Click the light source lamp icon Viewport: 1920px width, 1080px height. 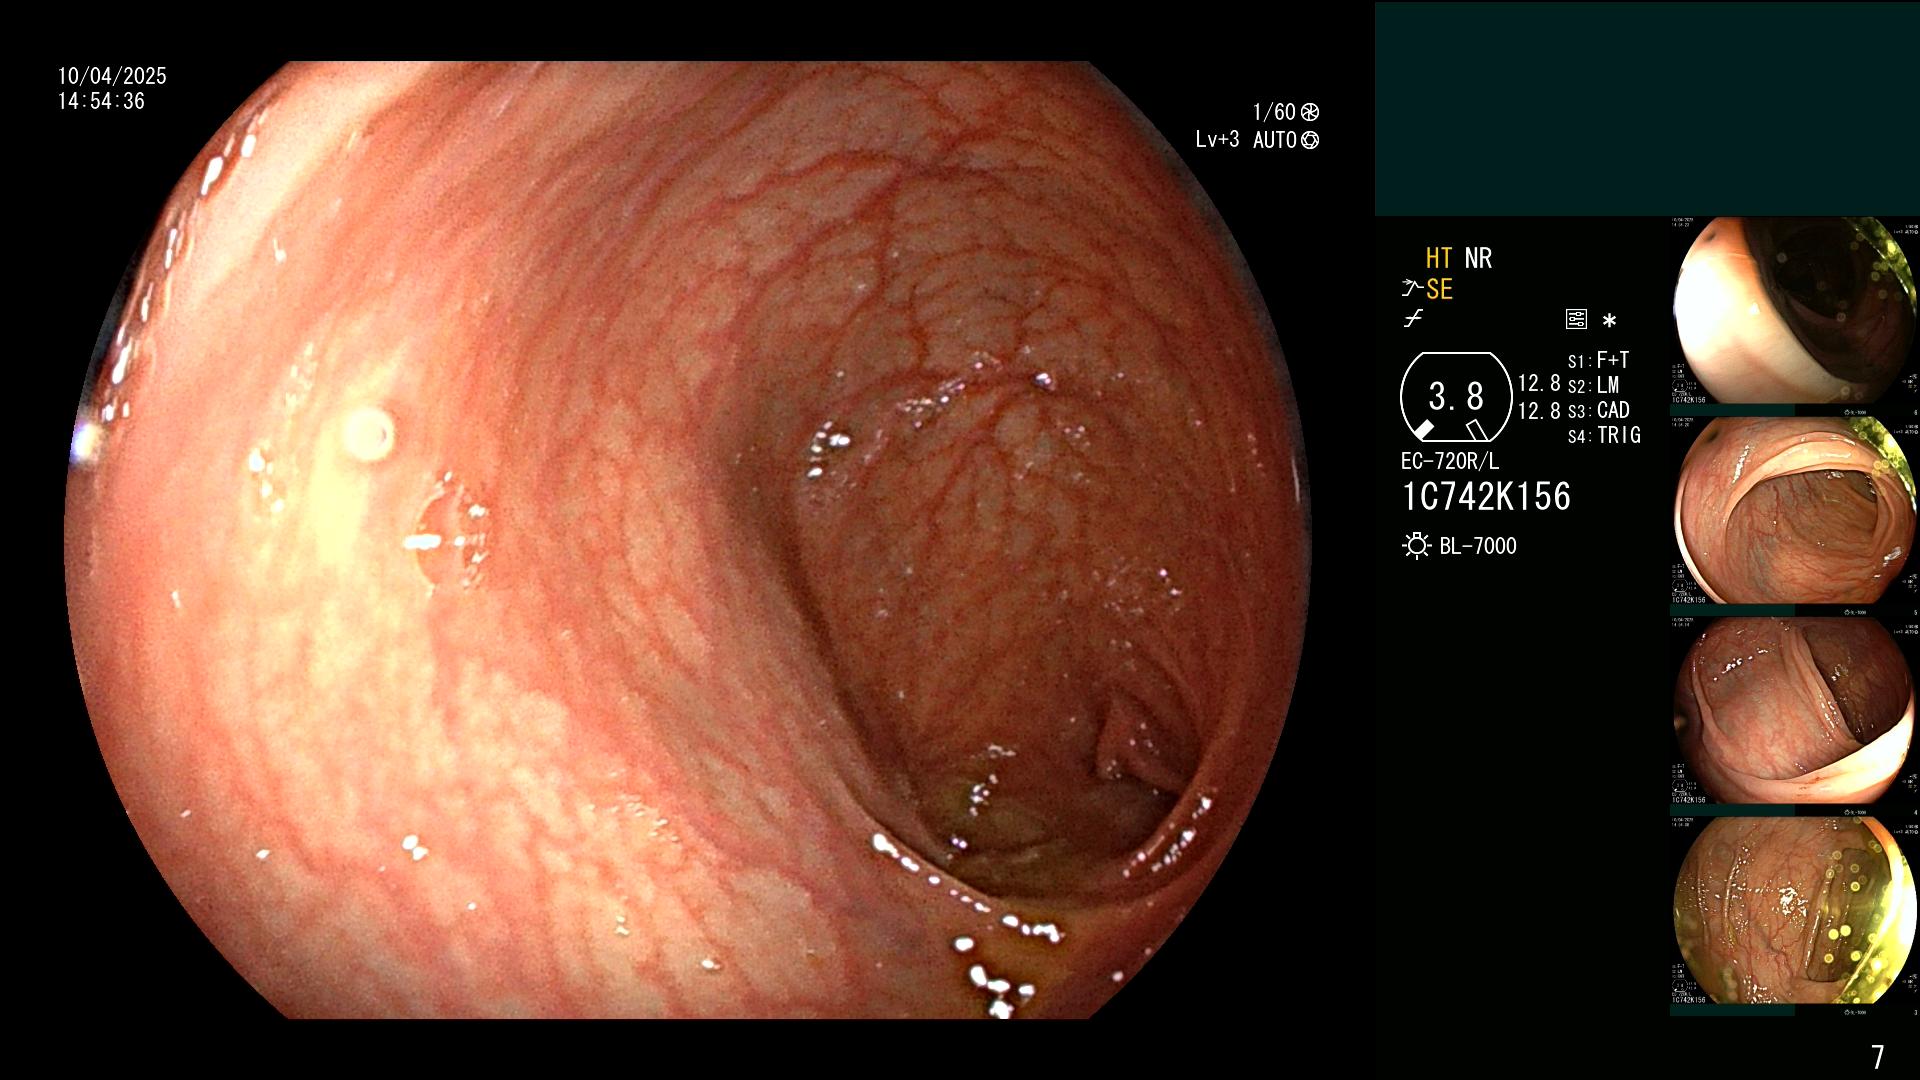1416,545
